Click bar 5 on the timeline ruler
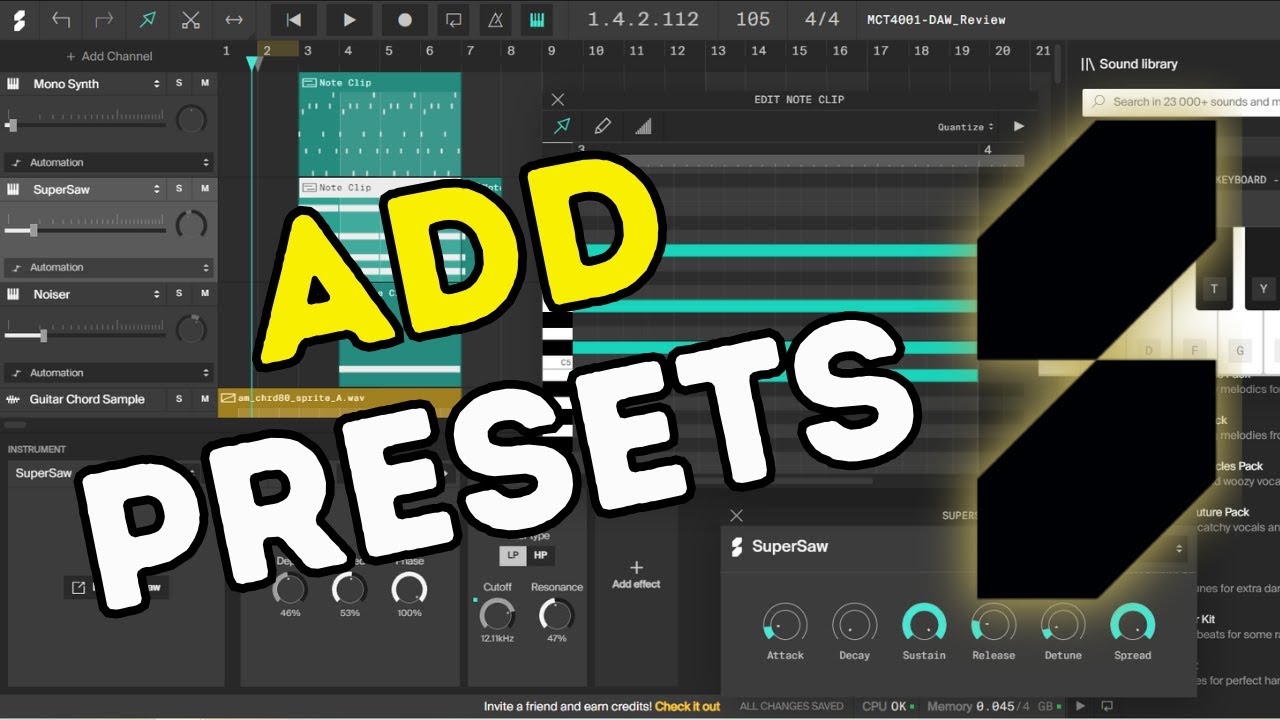 click(388, 51)
